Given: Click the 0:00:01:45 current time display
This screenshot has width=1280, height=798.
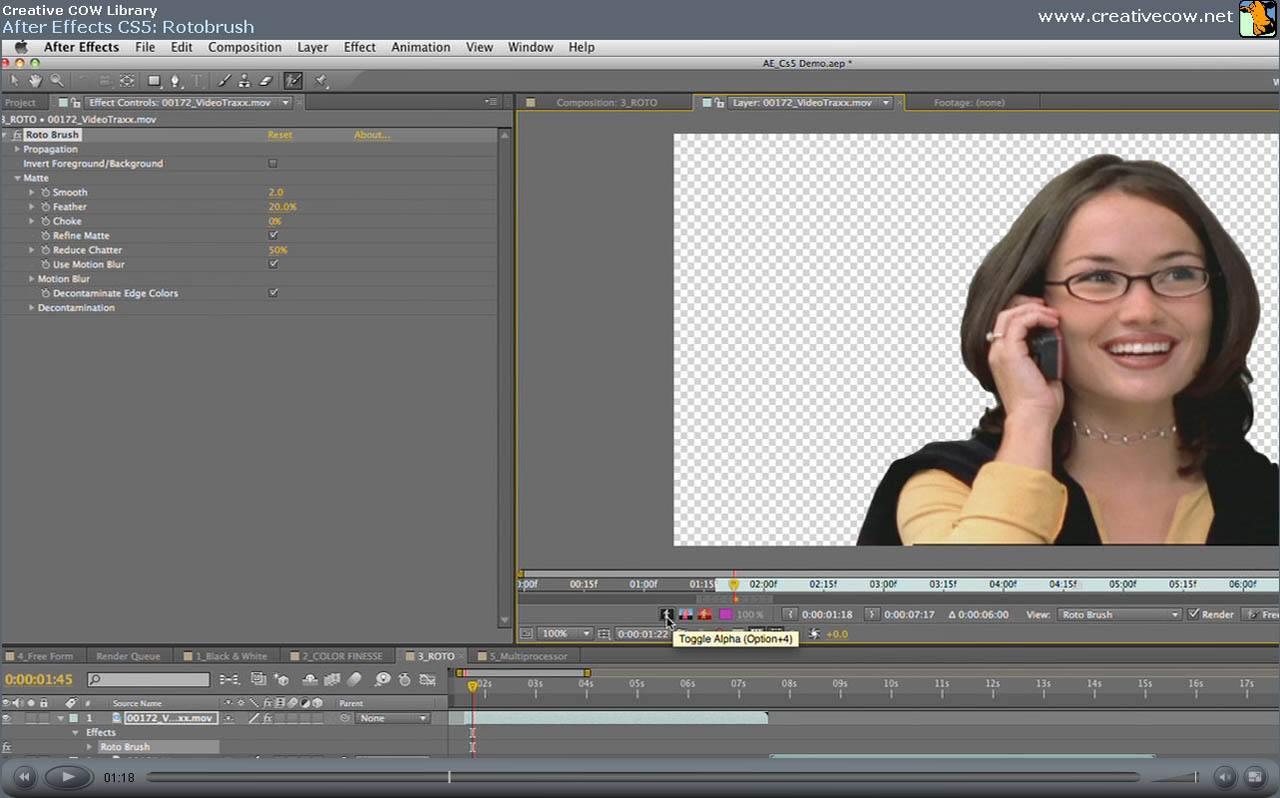Looking at the screenshot, I should coord(39,680).
